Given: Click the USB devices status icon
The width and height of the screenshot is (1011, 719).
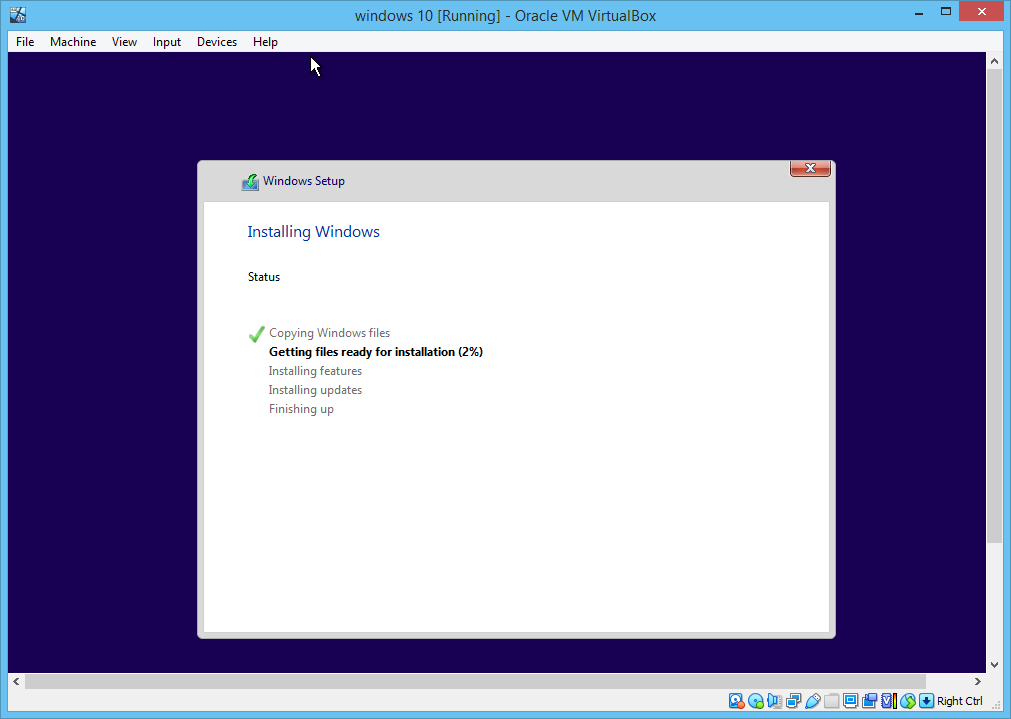Looking at the screenshot, I should 812,701.
